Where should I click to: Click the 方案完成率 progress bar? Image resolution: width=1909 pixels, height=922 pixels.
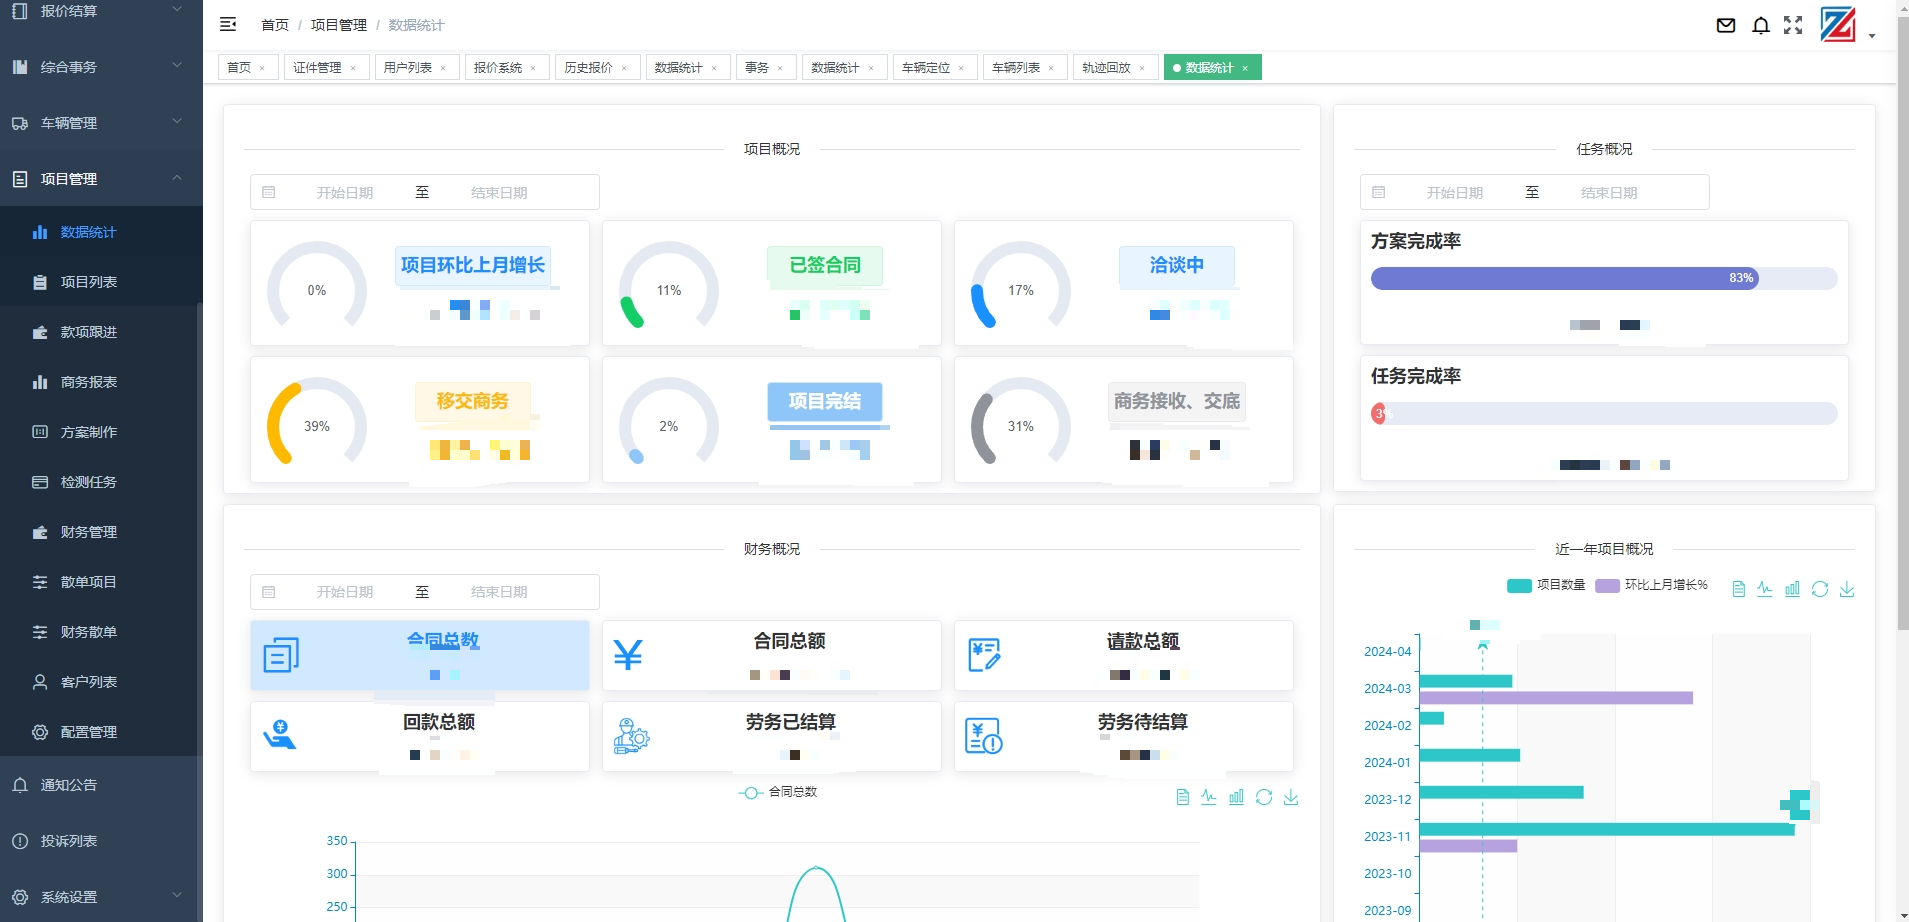click(1604, 278)
